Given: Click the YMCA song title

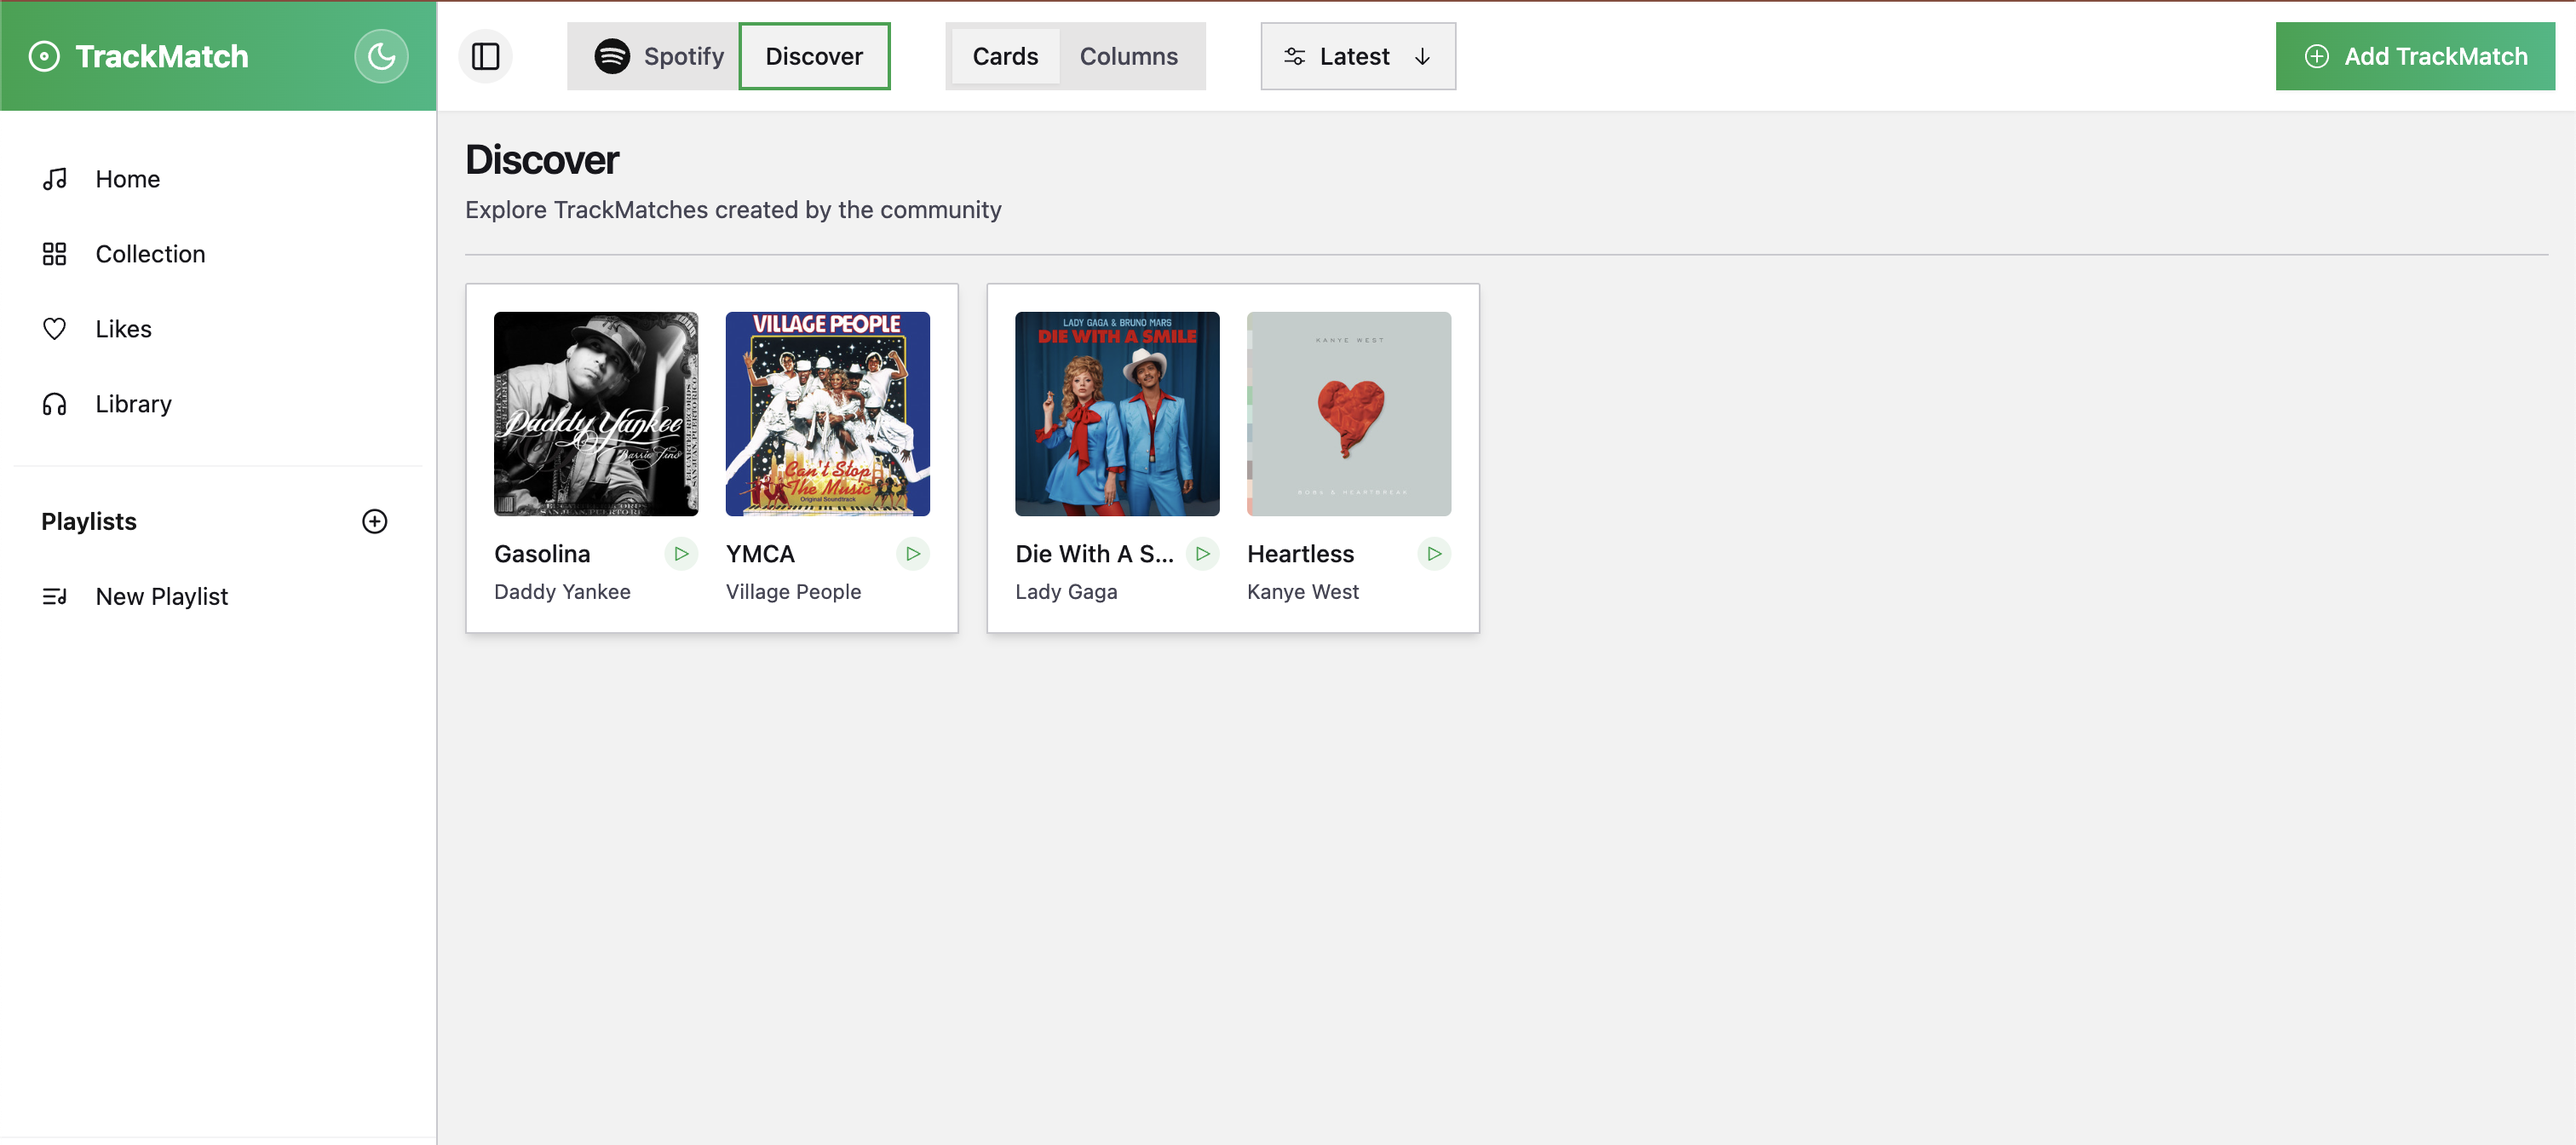Looking at the screenshot, I should [760, 554].
